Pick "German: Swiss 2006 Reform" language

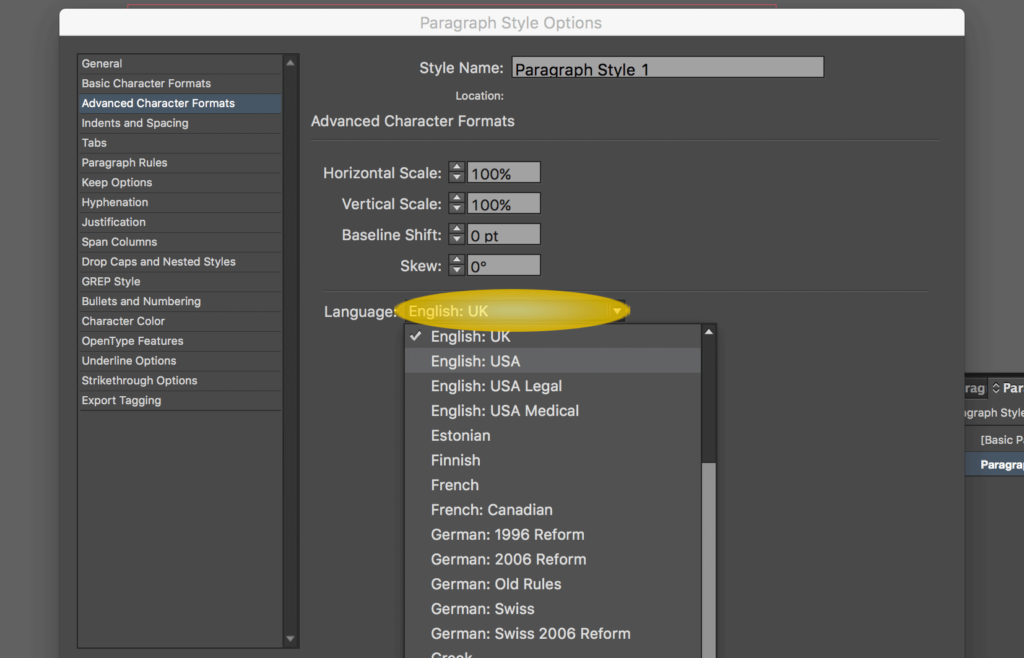point(530,633)
